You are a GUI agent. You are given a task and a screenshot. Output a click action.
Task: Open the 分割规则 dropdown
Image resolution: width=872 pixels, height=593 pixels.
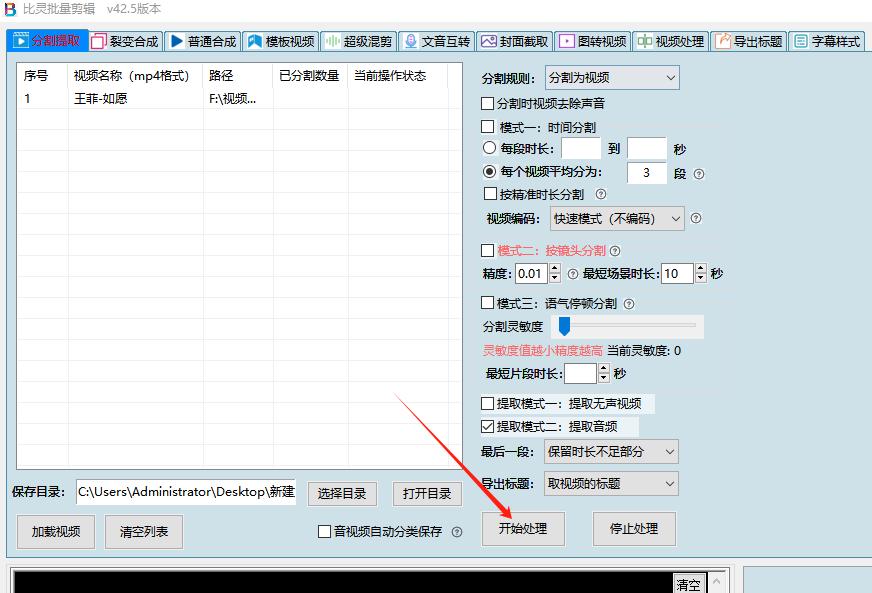(x=611, y=77)
